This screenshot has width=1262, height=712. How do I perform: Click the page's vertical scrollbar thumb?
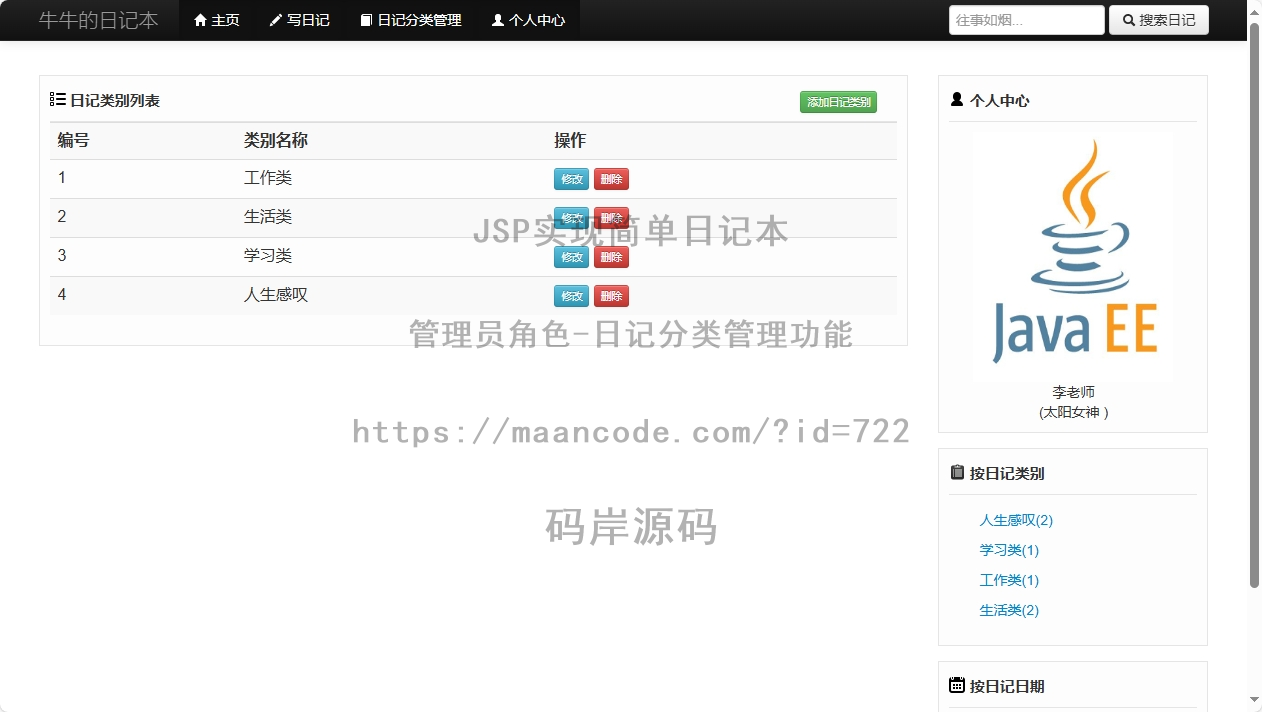pos(1255,305)
